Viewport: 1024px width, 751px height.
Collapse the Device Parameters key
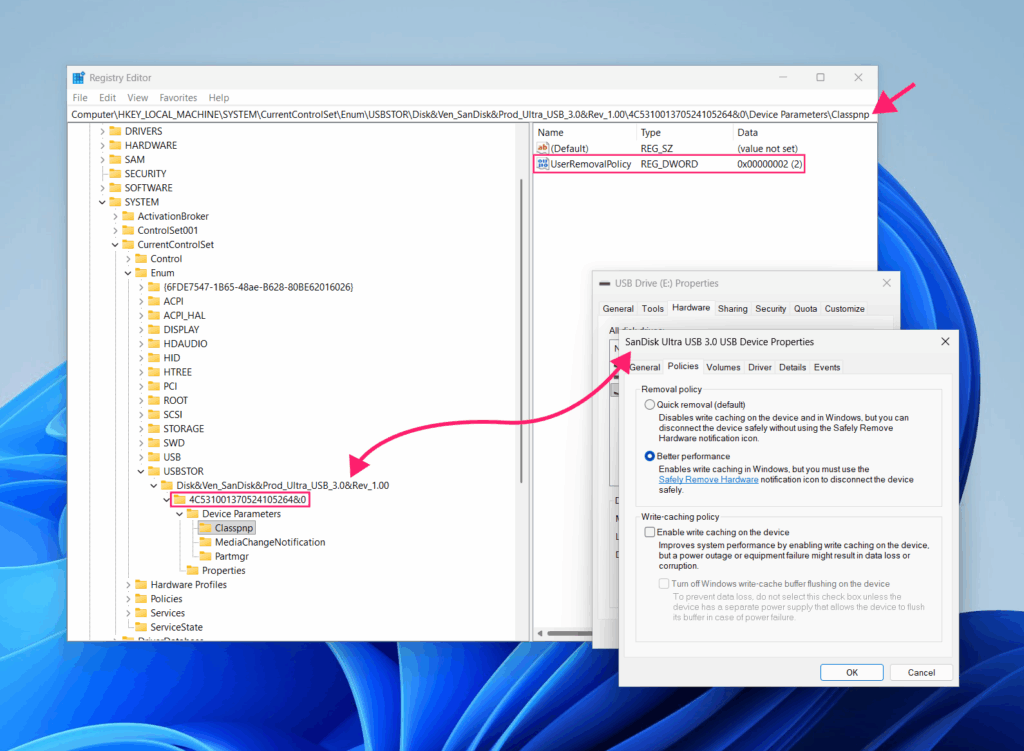[180, 514]
